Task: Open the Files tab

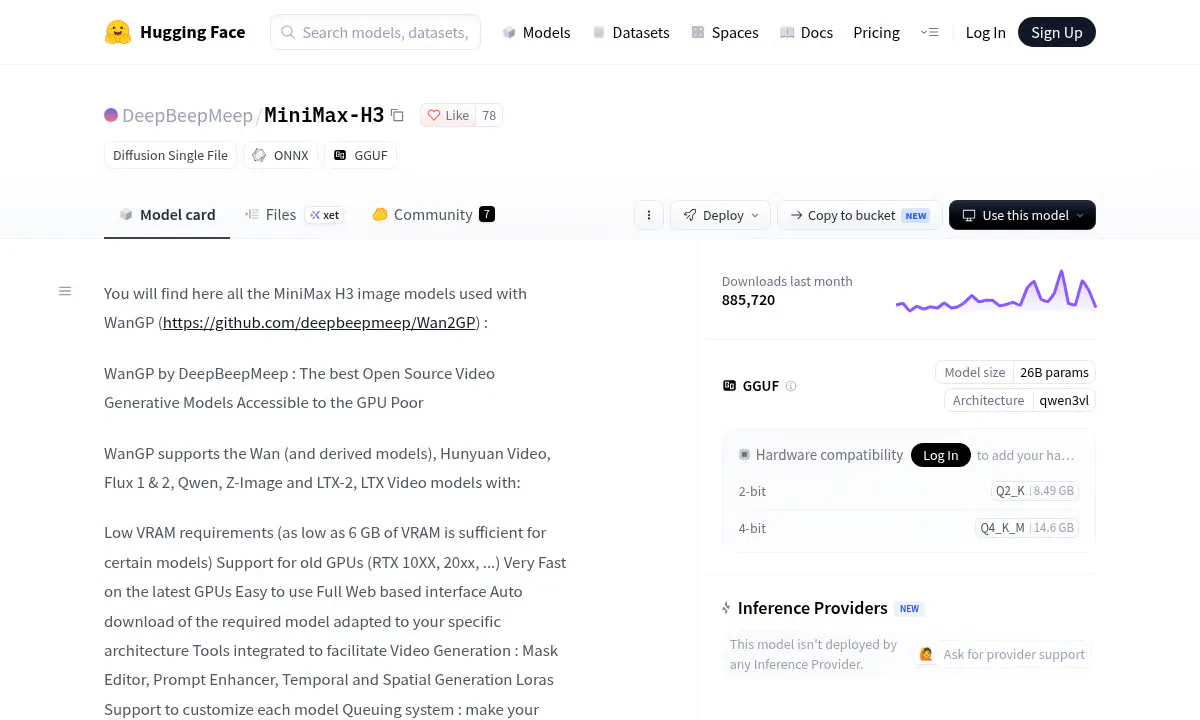Action: [x=294, y=214]
